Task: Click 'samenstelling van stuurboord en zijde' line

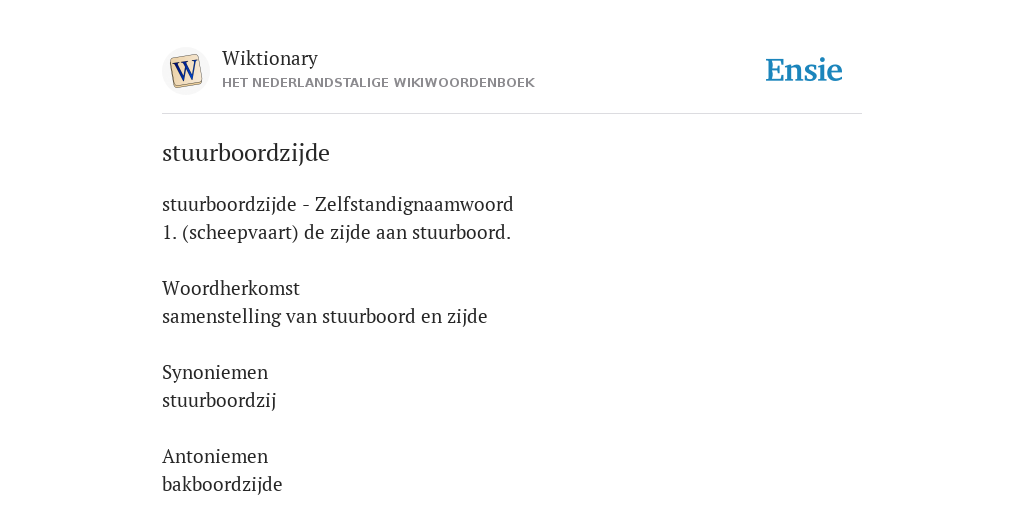Action: click(x=325, y=317)
